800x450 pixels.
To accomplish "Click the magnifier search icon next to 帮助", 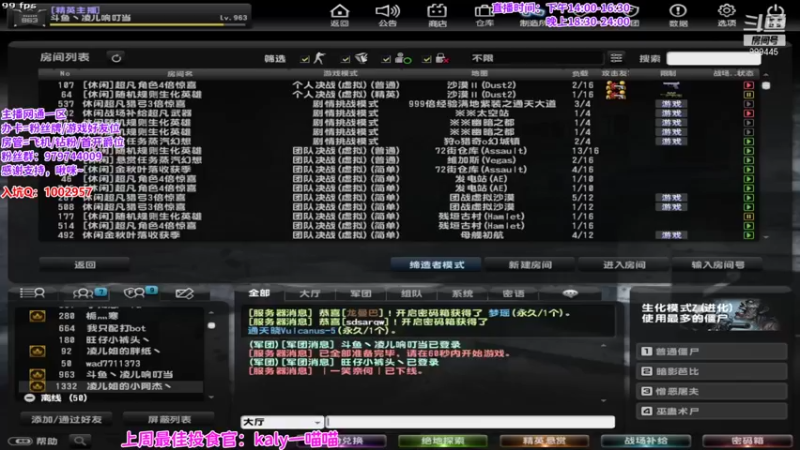I will [80, 440].
